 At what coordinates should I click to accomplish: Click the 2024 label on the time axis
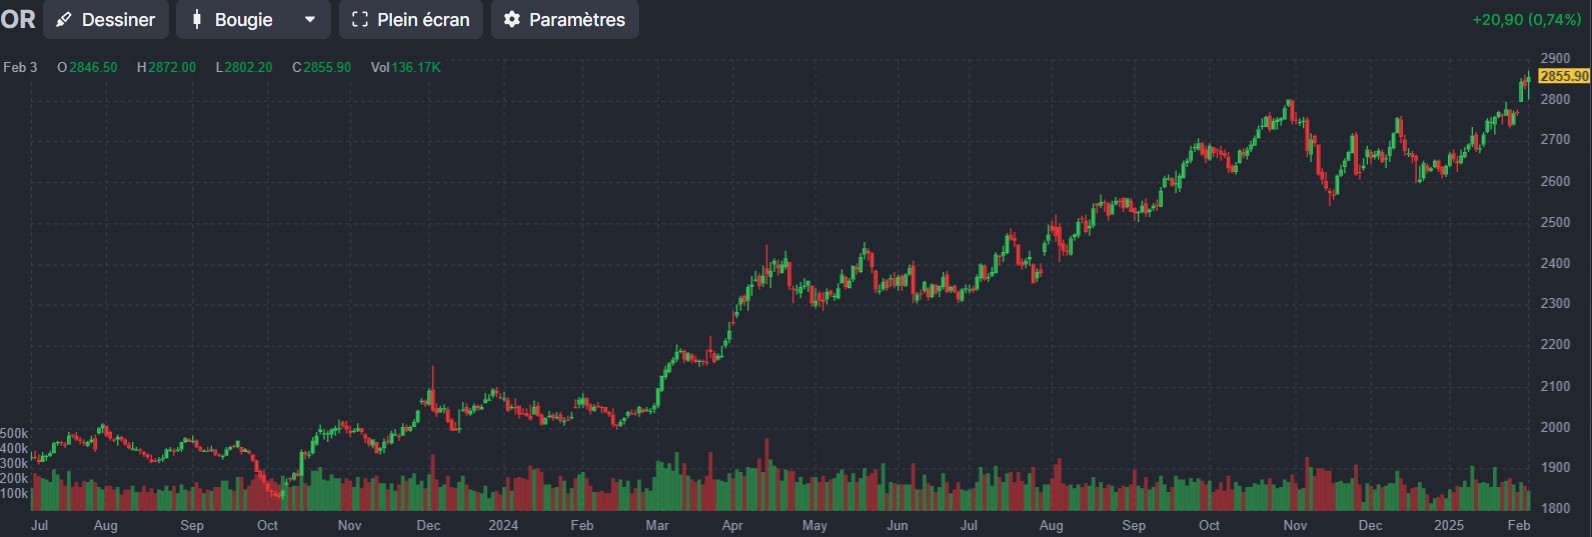point(503,525)
